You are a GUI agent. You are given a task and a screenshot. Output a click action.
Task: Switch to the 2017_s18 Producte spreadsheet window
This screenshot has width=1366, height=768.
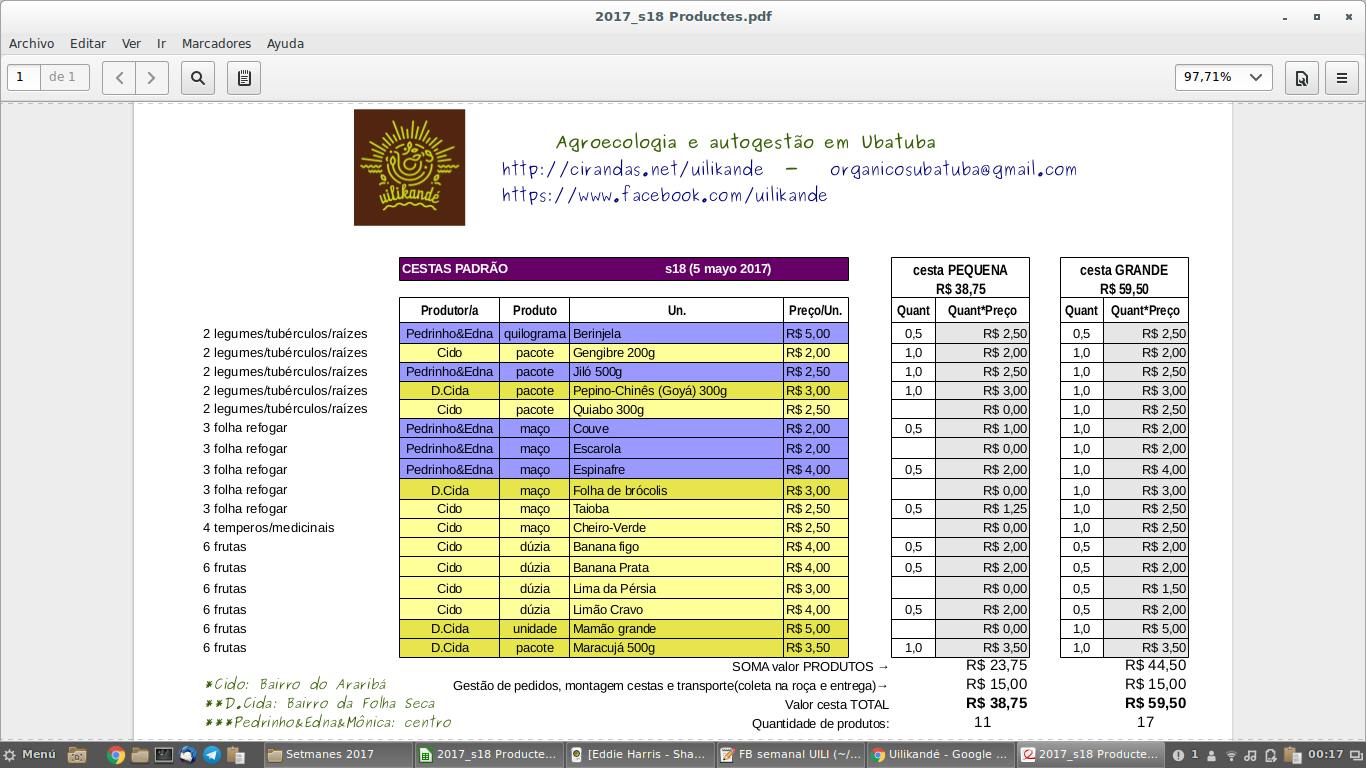click(489, 755)
